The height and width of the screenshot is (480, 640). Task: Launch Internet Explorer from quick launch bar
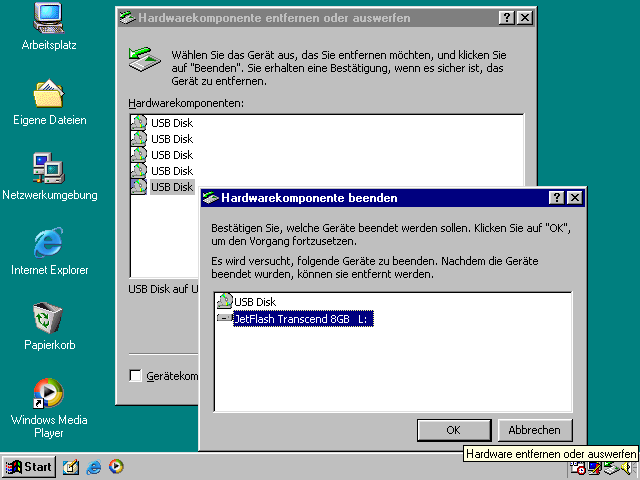pyautogui.click(x=93, y=467)
